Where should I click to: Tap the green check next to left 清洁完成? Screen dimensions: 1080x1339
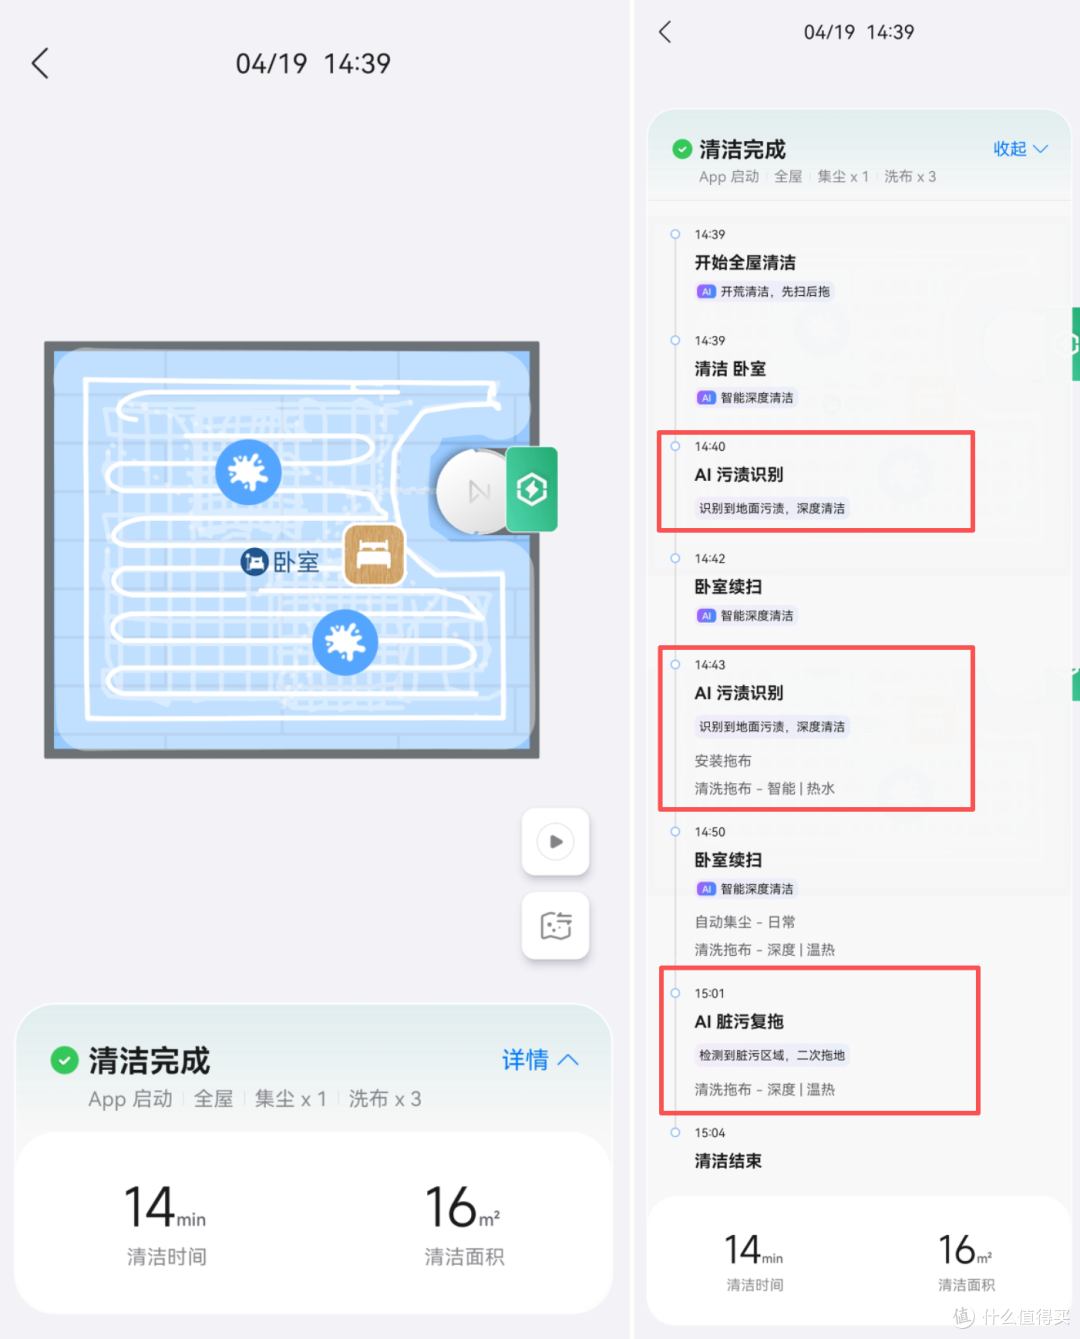tap(64, 1060)
